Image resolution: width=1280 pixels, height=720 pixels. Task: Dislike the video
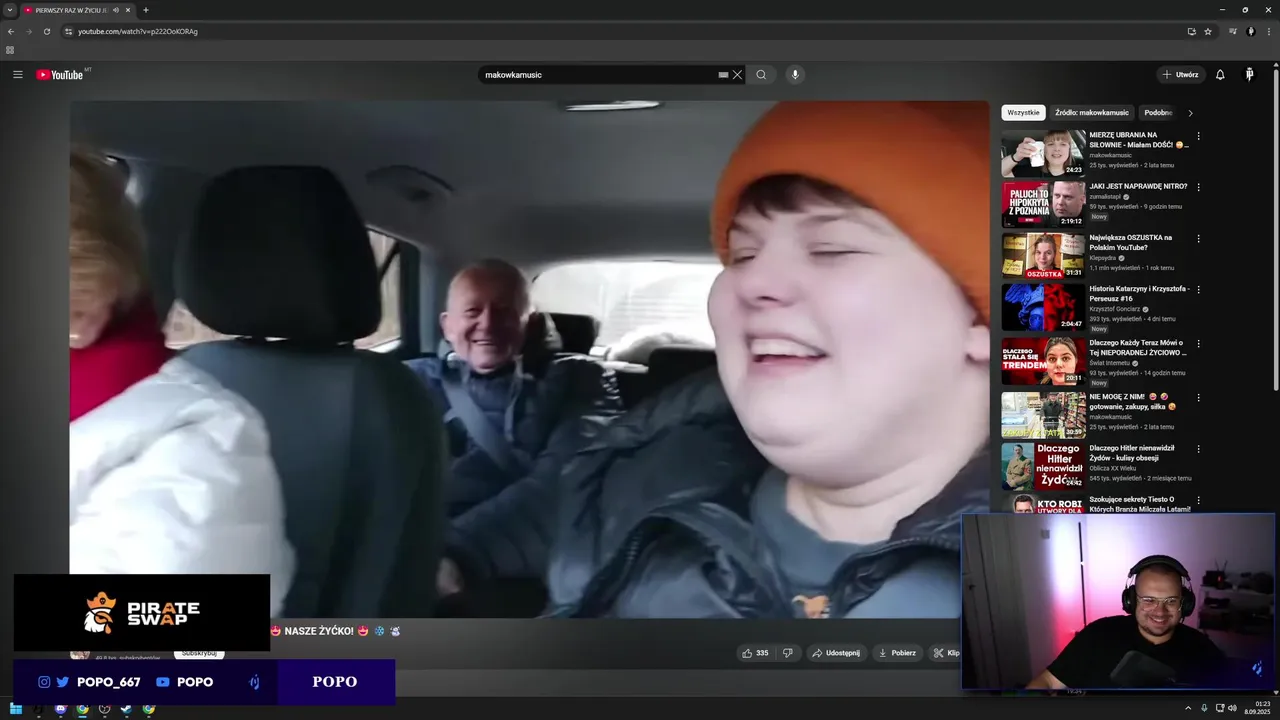pyautogui.click(x=788, y=653)
